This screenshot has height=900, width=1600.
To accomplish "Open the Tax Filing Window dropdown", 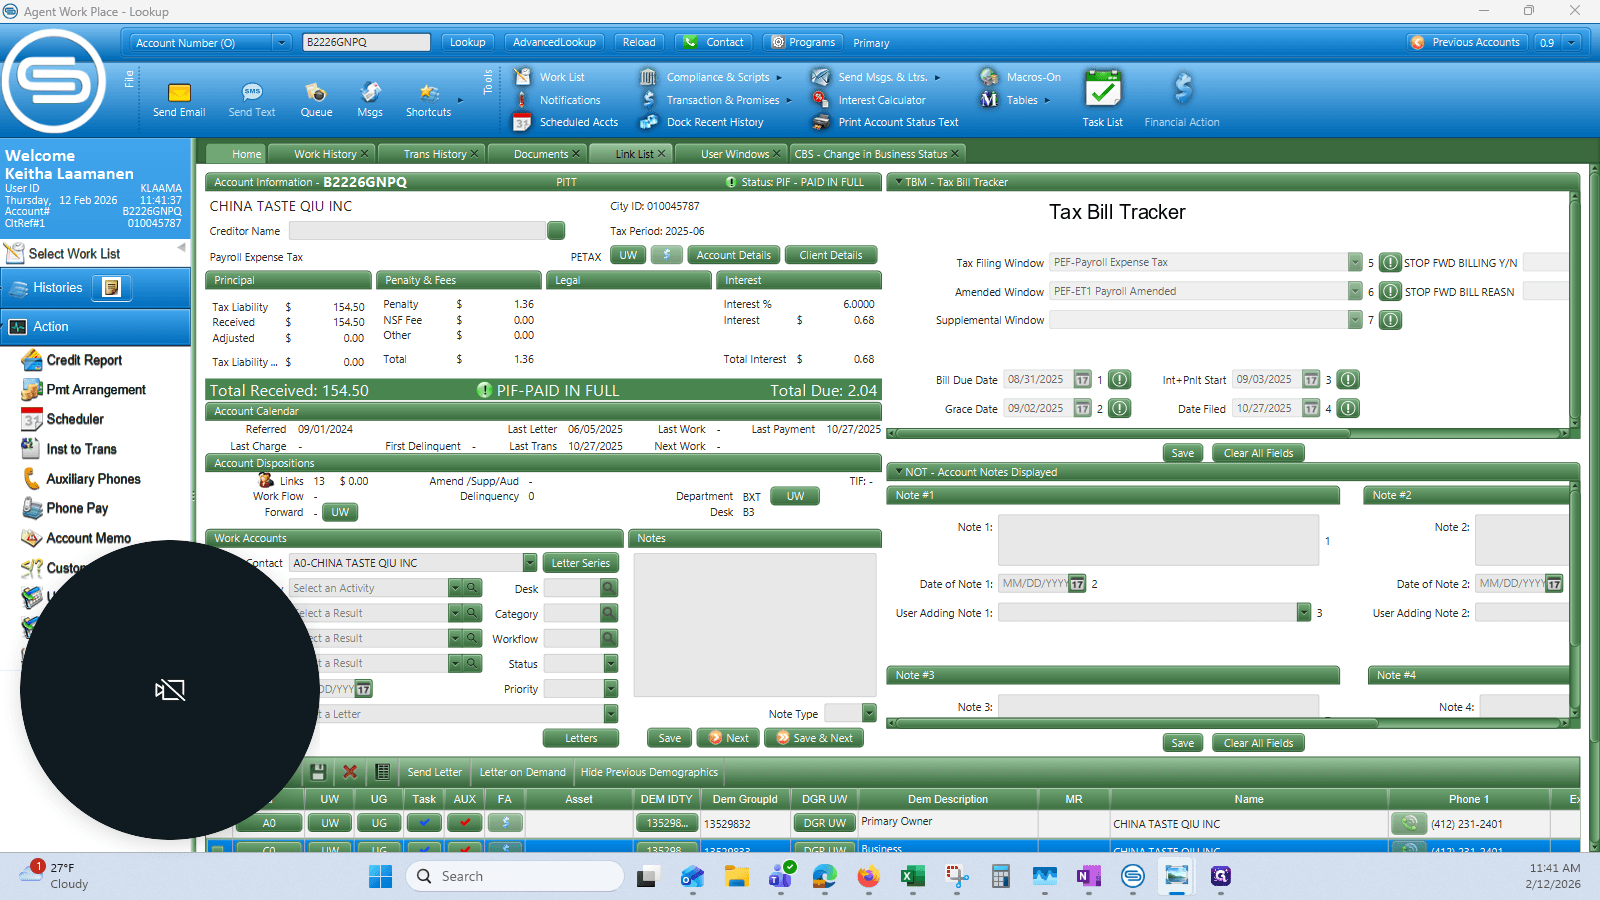I will pos(1355,262).
